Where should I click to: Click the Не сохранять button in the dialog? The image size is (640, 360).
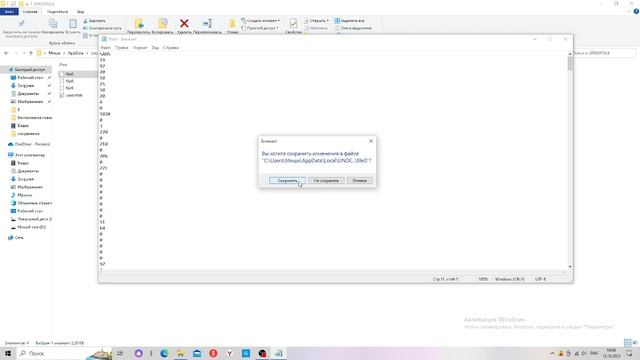[326, 180]
